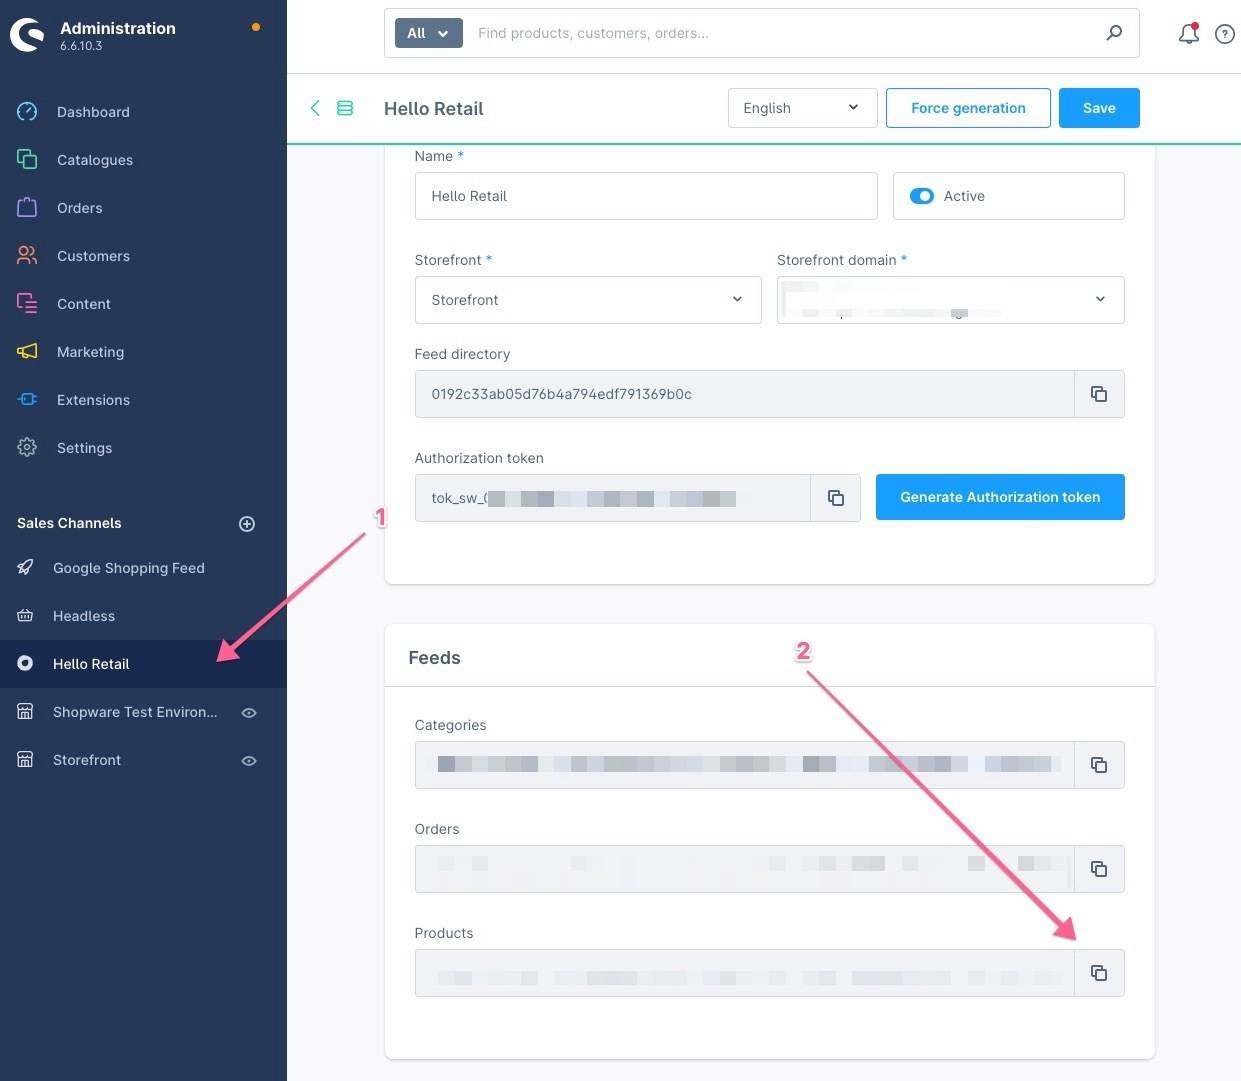Image resolution: width=1241 pixels, height=1081 pixels.
Task: Preview Shopware Test Environment storefront eye icon
Action: [249, 713]
